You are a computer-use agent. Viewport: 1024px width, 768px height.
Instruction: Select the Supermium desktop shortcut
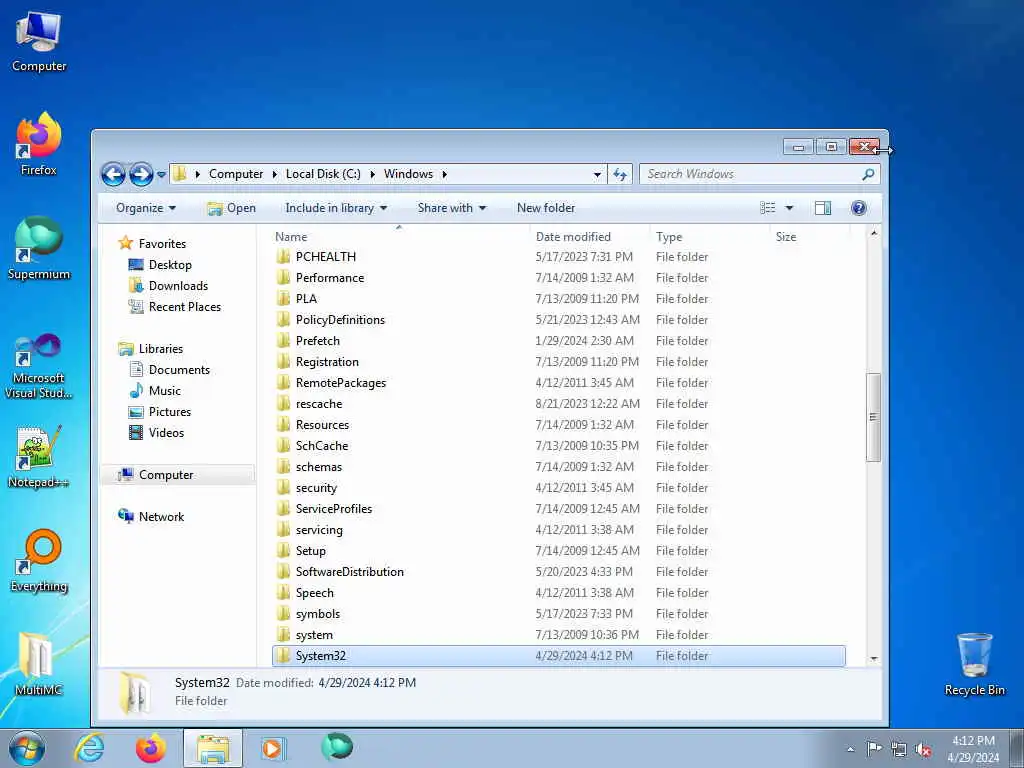pos(39,248)
